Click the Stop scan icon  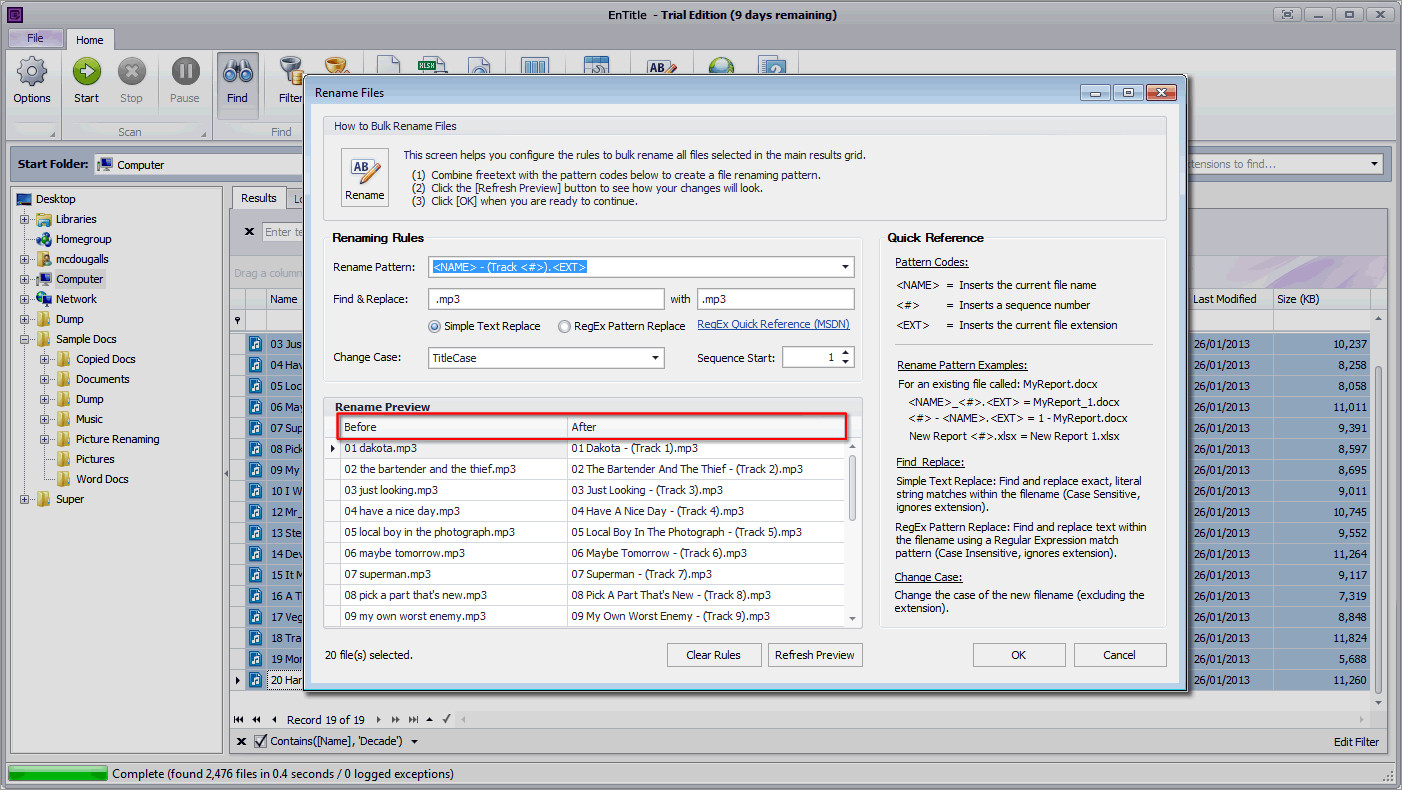click(x=131, y=81)
